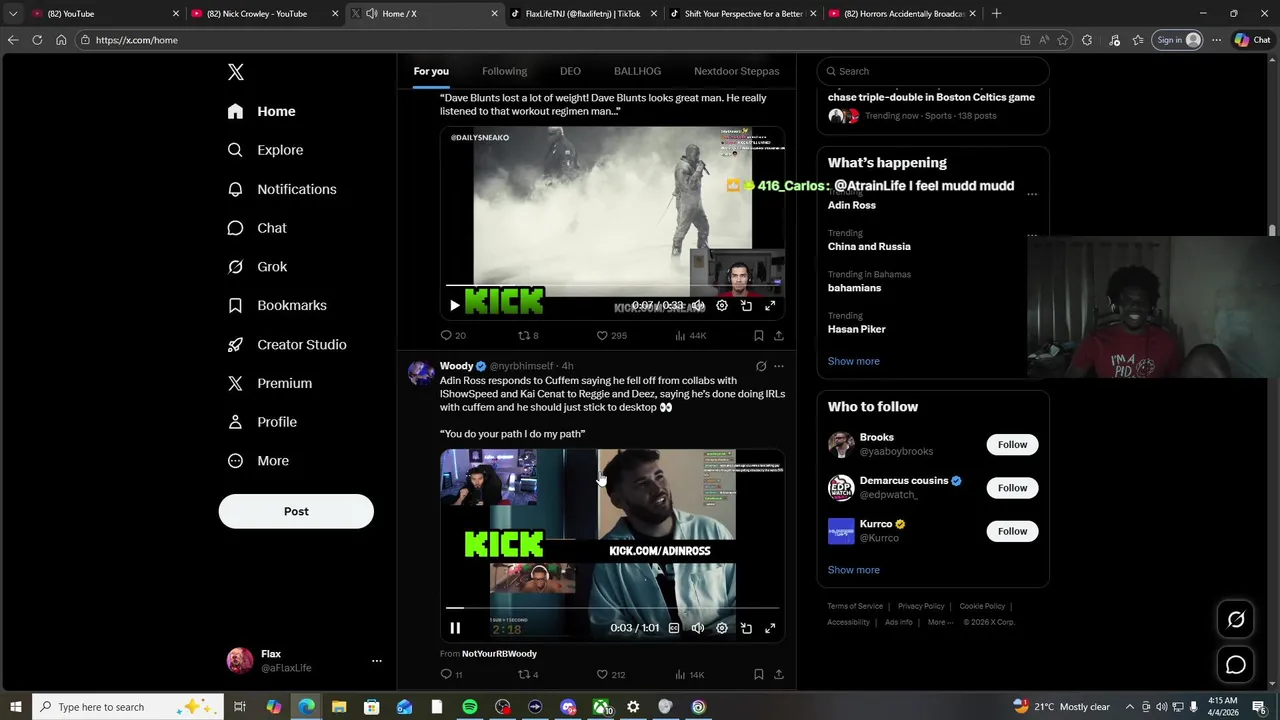The height and width of the screenshot is (720, 1280).
Task: Share the Dave Blunts video post
Action: click(779, 335)
